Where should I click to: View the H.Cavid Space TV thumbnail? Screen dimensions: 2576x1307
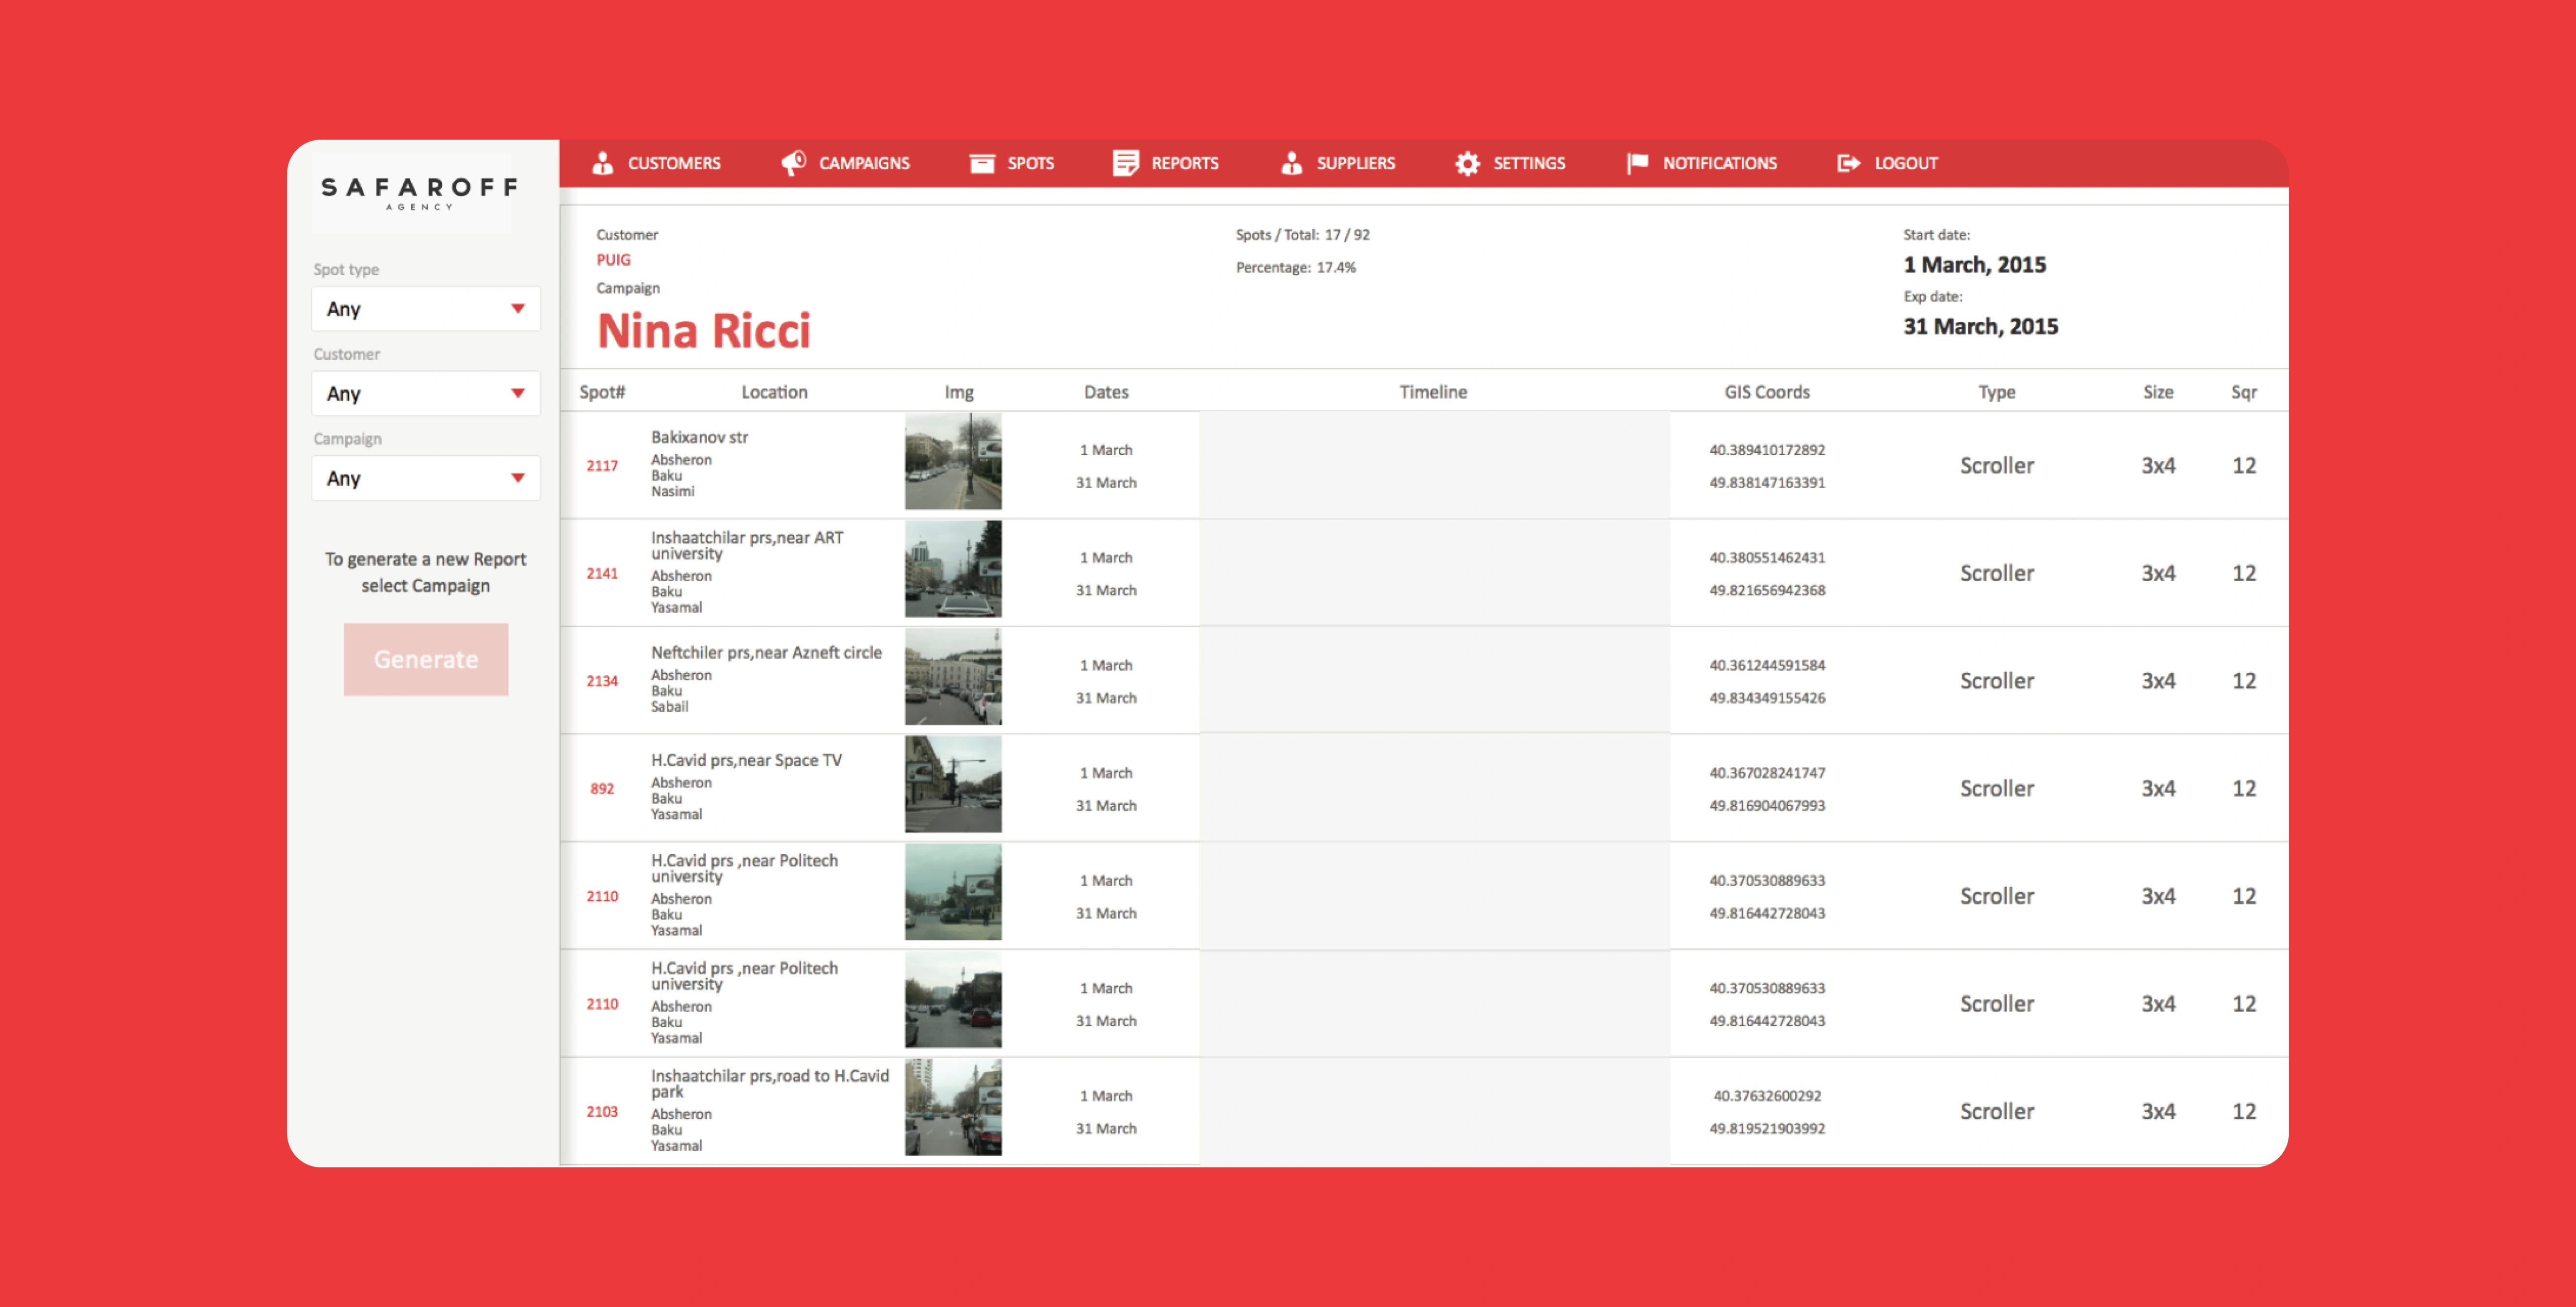pyautogui.click(x=952, y=785)
